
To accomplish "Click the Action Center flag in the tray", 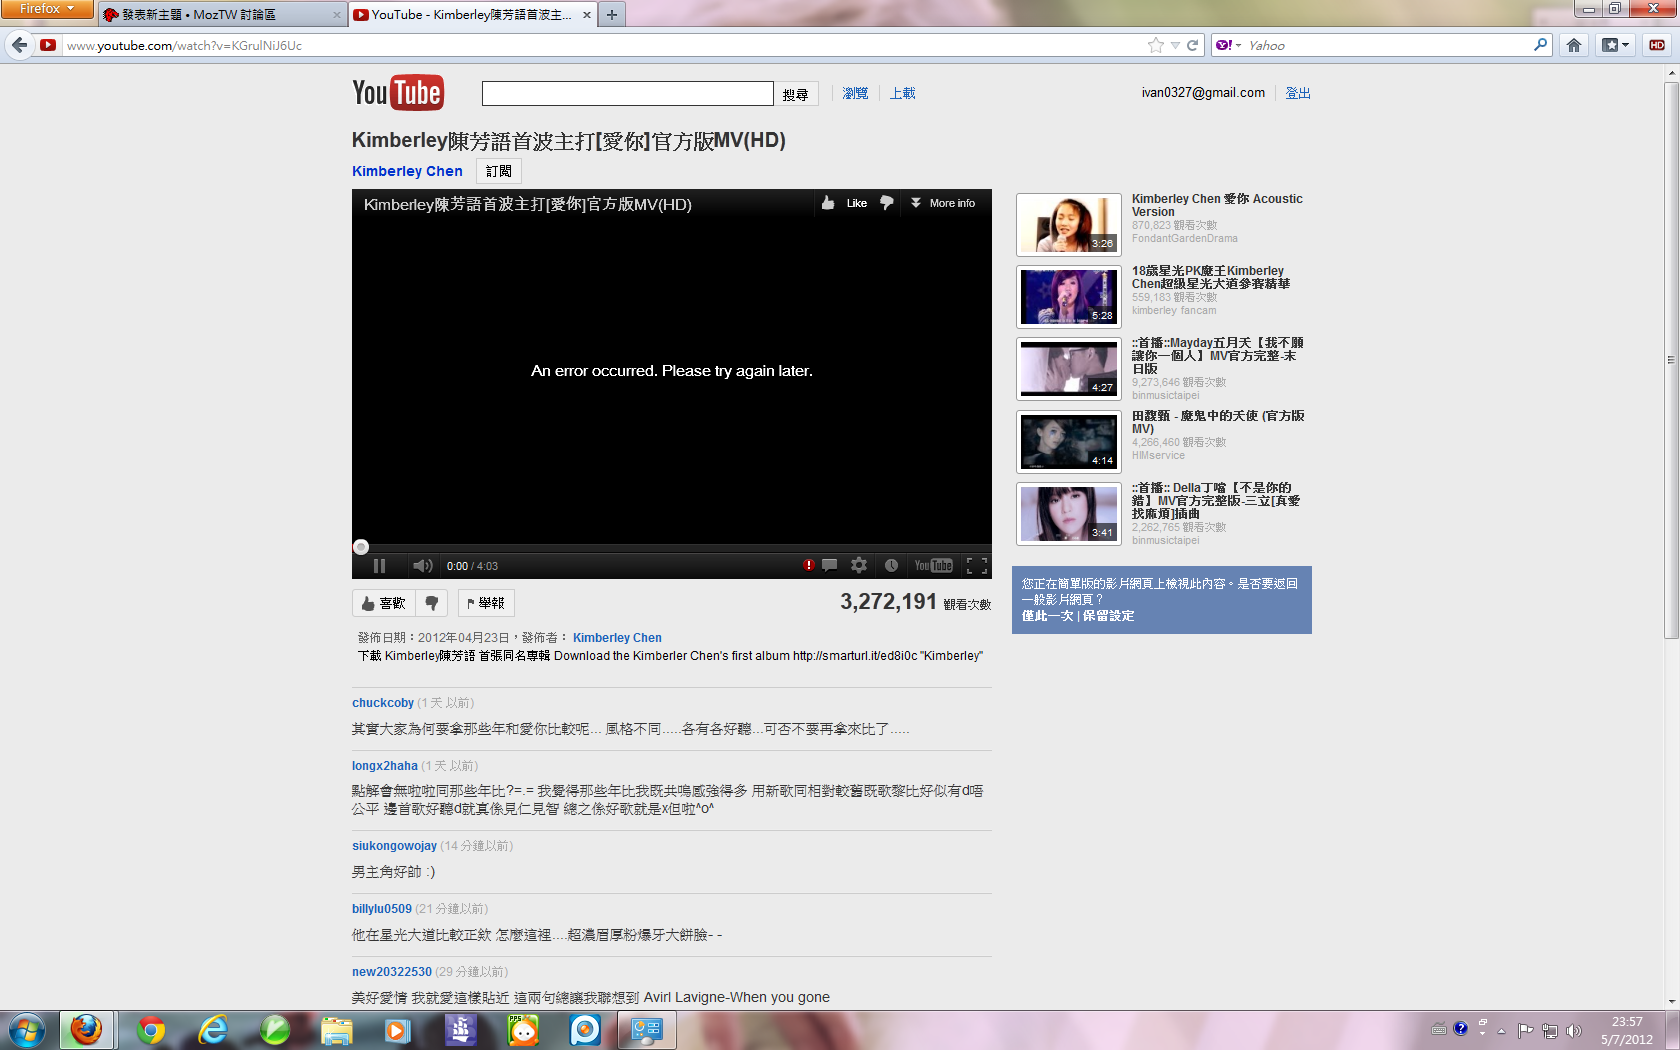I will pos(1525,1030).
